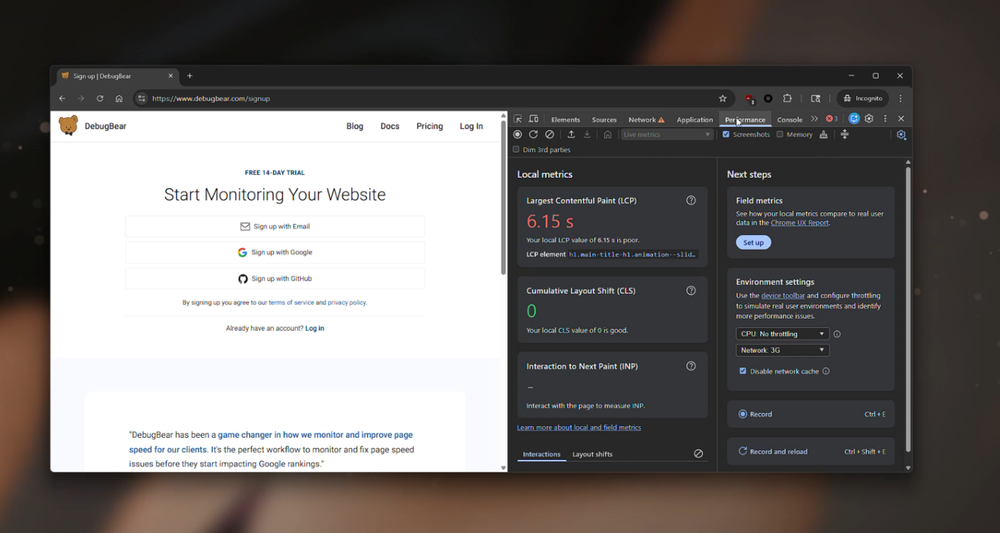Open DevTools settings gear
The height and width of the screenshot is (533, 1000).
click(x=869, y=119)
